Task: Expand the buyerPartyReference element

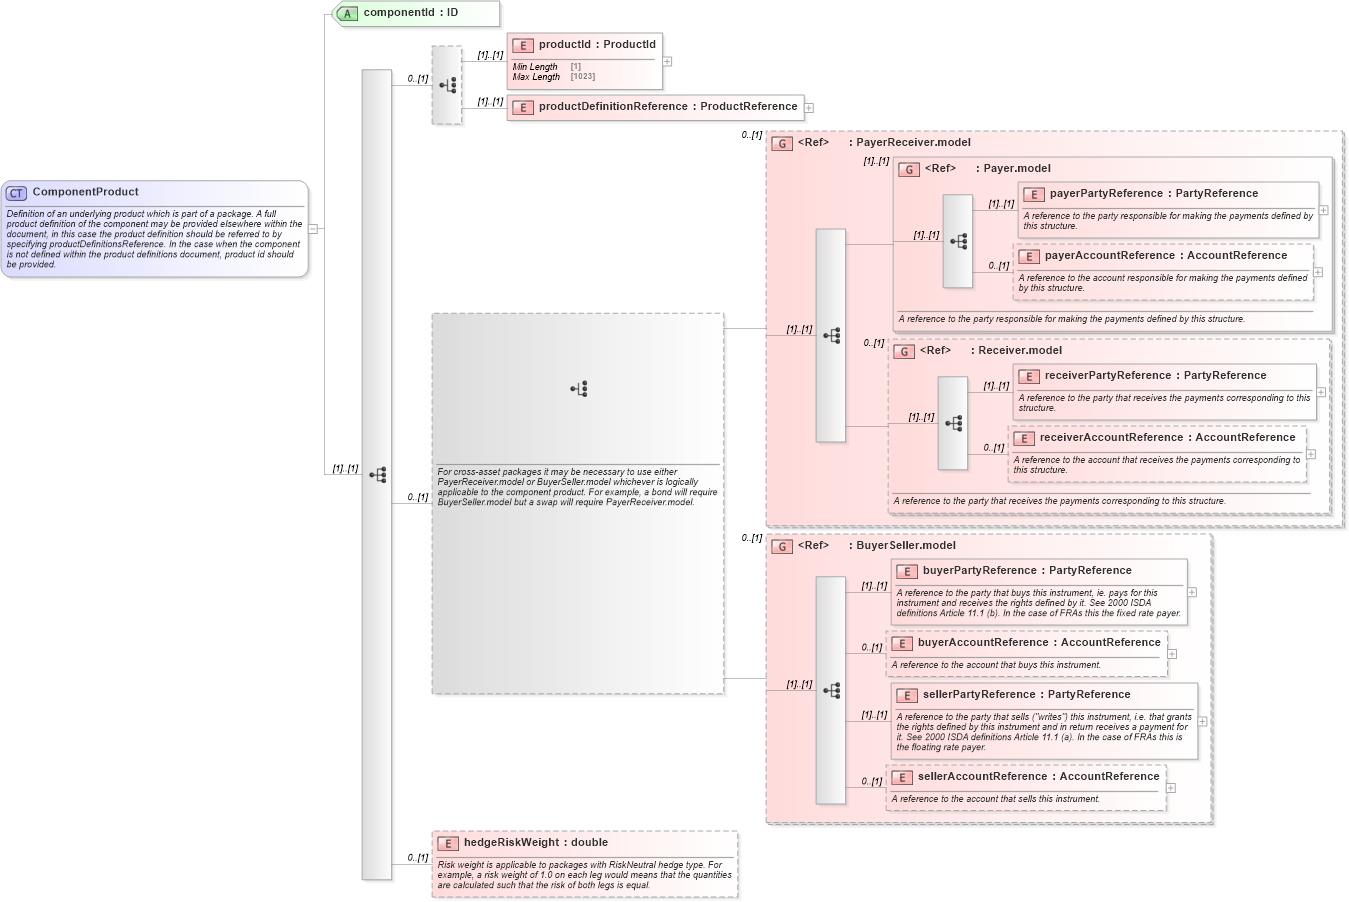Action: (x=1191, y=592)
